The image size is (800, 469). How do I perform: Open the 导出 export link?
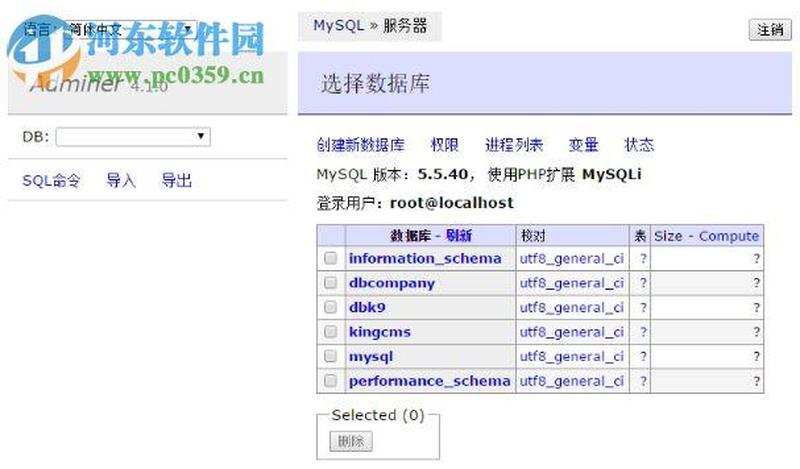[177, 181]
